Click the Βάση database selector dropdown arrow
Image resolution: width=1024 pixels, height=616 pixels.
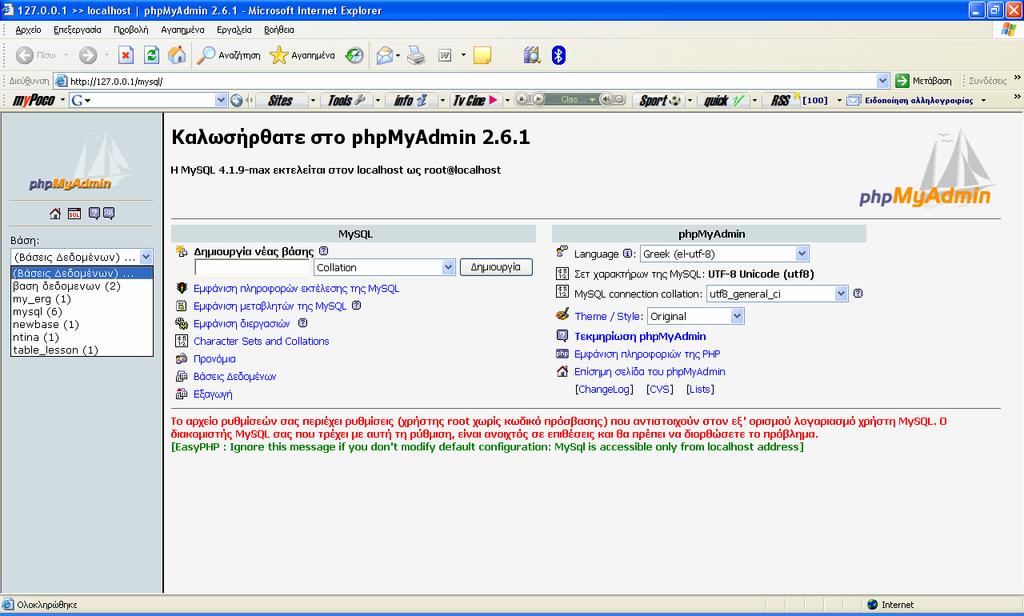point(146,257)
